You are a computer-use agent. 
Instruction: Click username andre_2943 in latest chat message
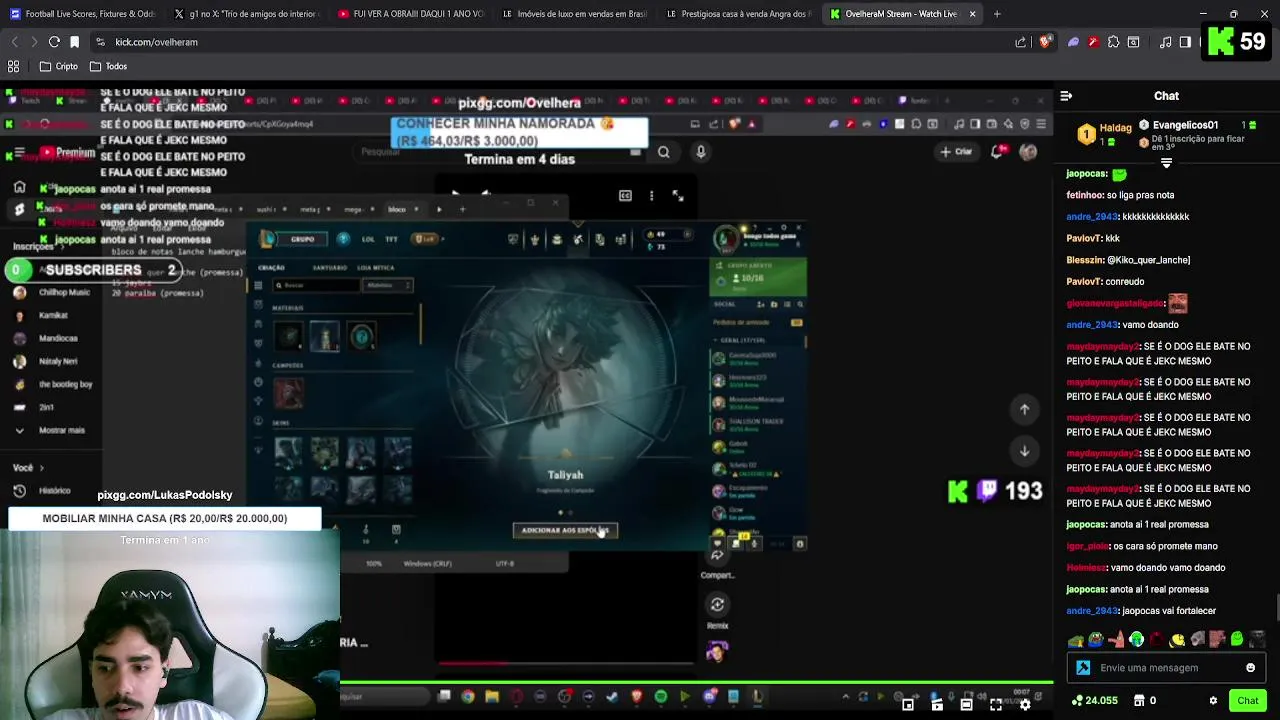click(1091, 611)
